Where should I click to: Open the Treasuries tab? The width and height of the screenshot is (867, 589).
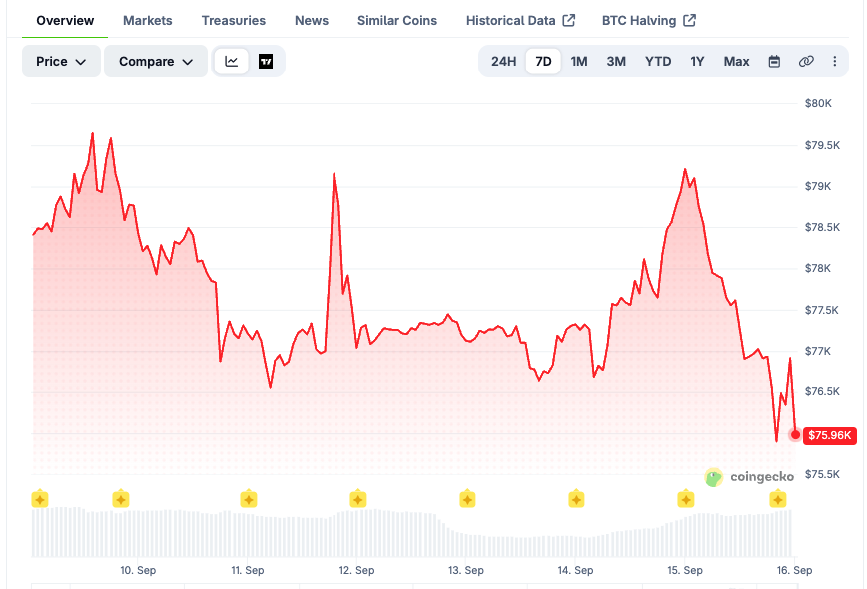pyautogui.click(x=233, y=20)
